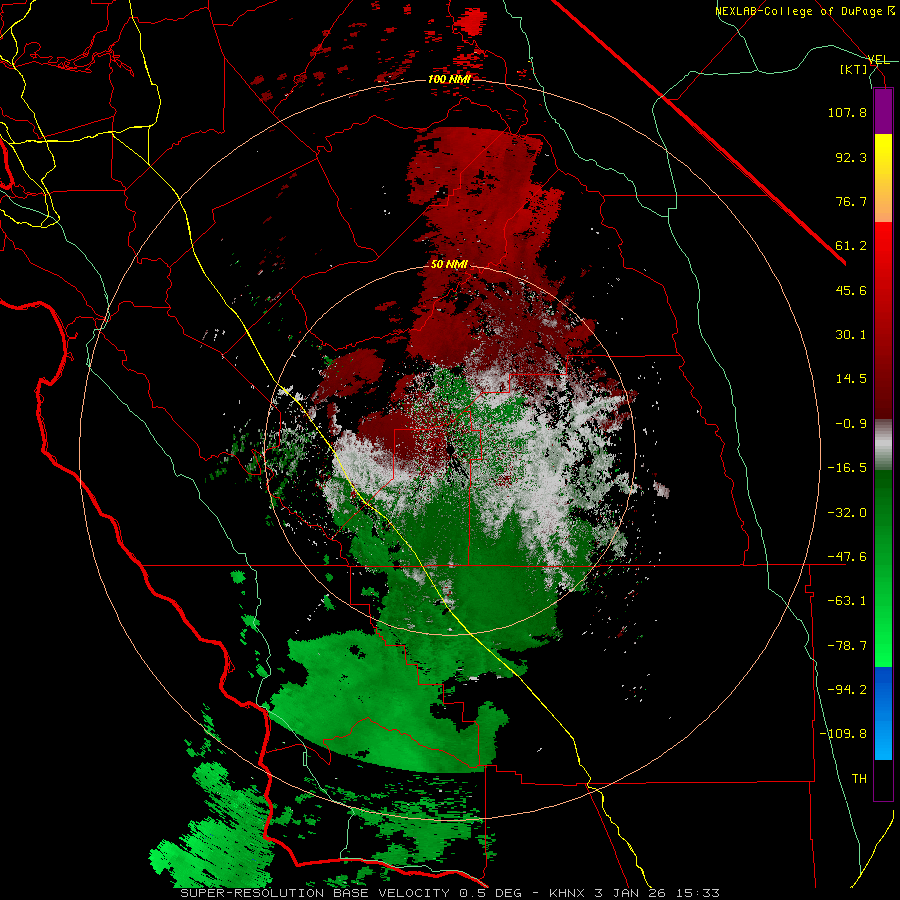Click the 100 NMI range ring label

pos(449,79)
